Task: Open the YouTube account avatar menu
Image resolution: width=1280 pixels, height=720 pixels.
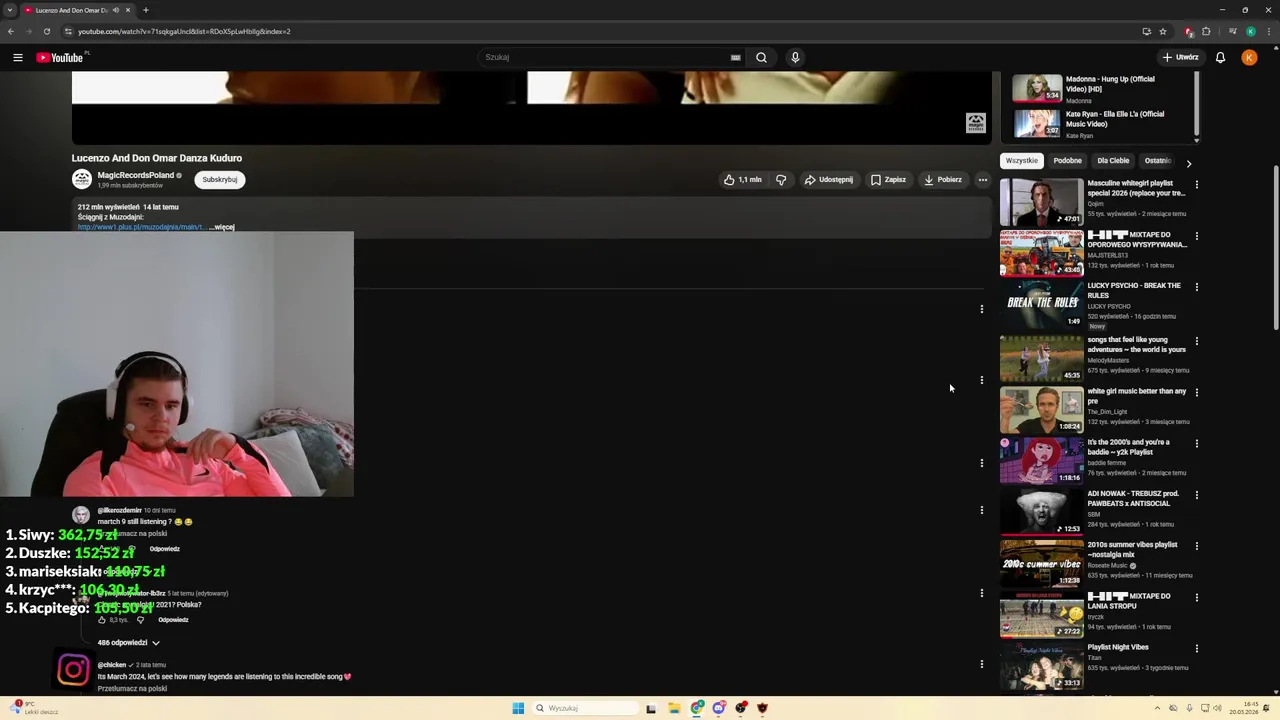Action: point(1249,57)
